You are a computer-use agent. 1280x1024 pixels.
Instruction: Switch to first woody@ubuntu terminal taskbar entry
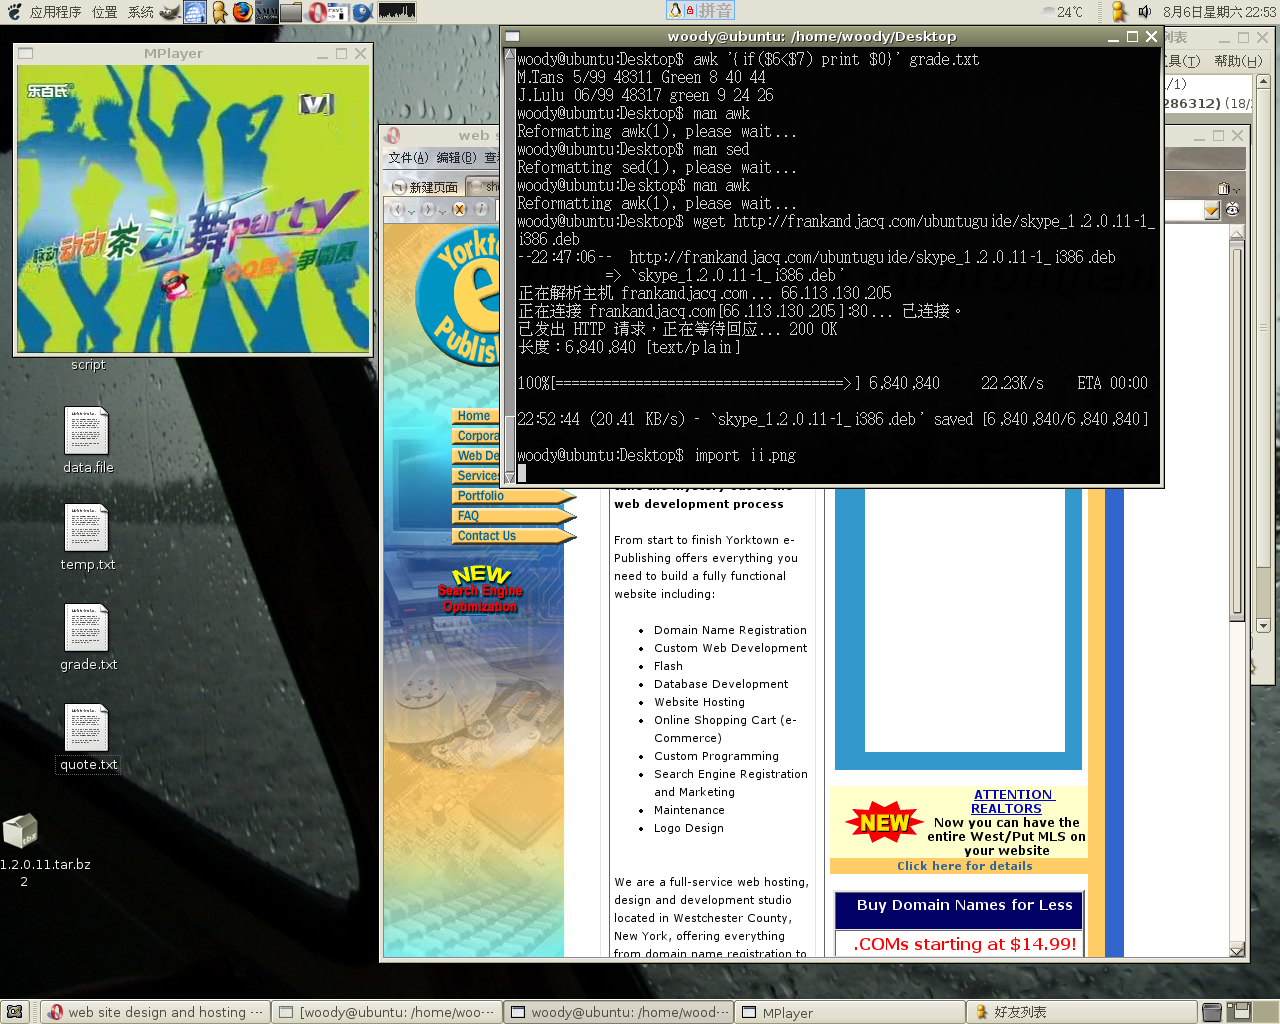pyautogui.click(x=386, y=1012)
